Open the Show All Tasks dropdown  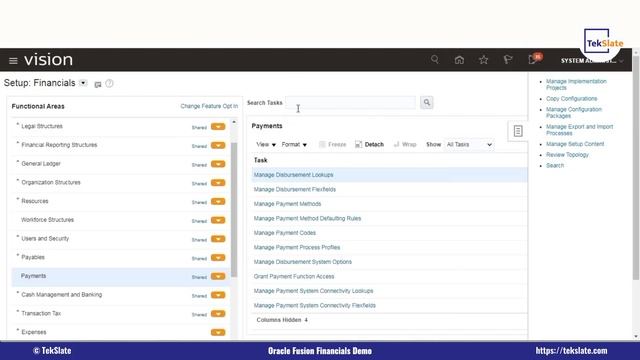469,144
